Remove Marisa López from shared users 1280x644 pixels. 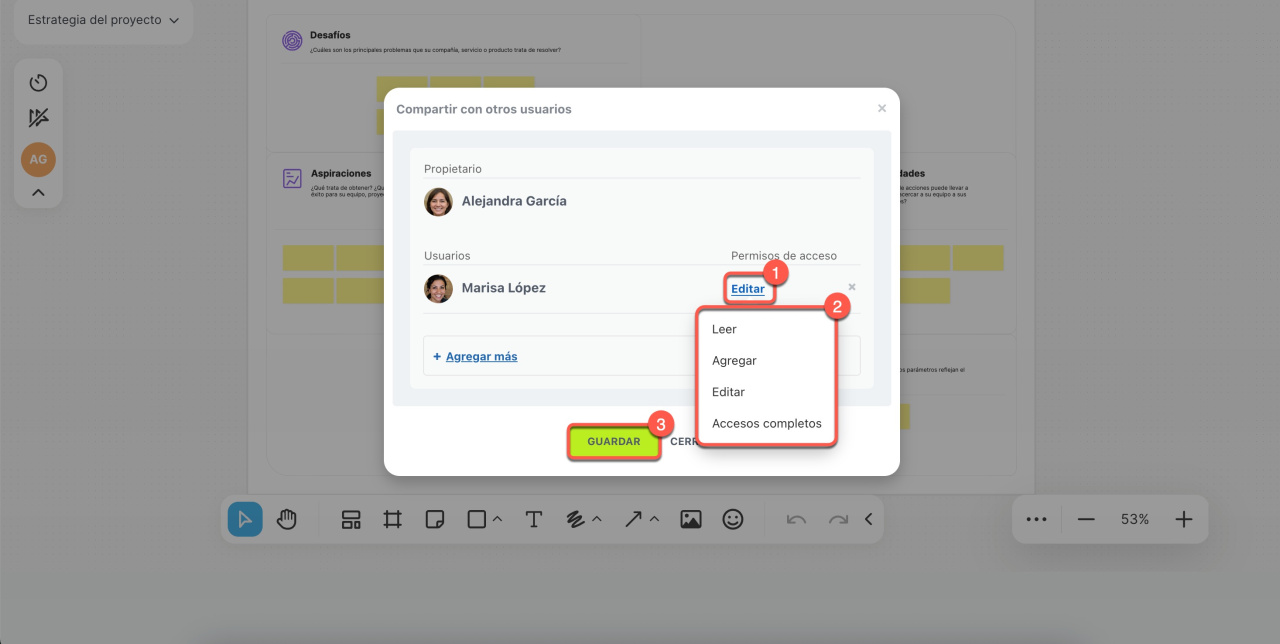852,287
